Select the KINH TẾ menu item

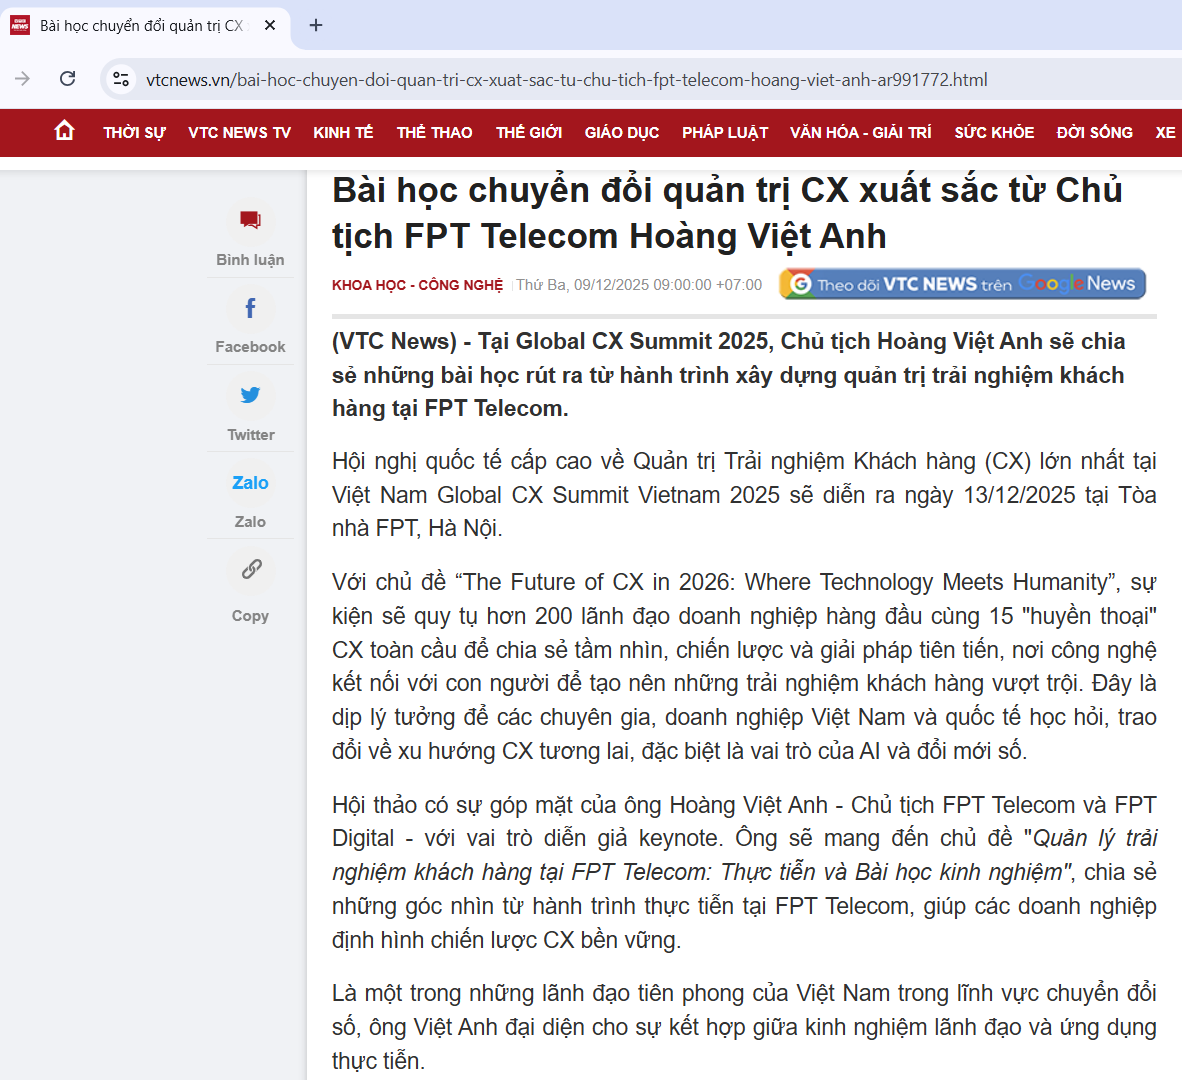tap(343, 132)
